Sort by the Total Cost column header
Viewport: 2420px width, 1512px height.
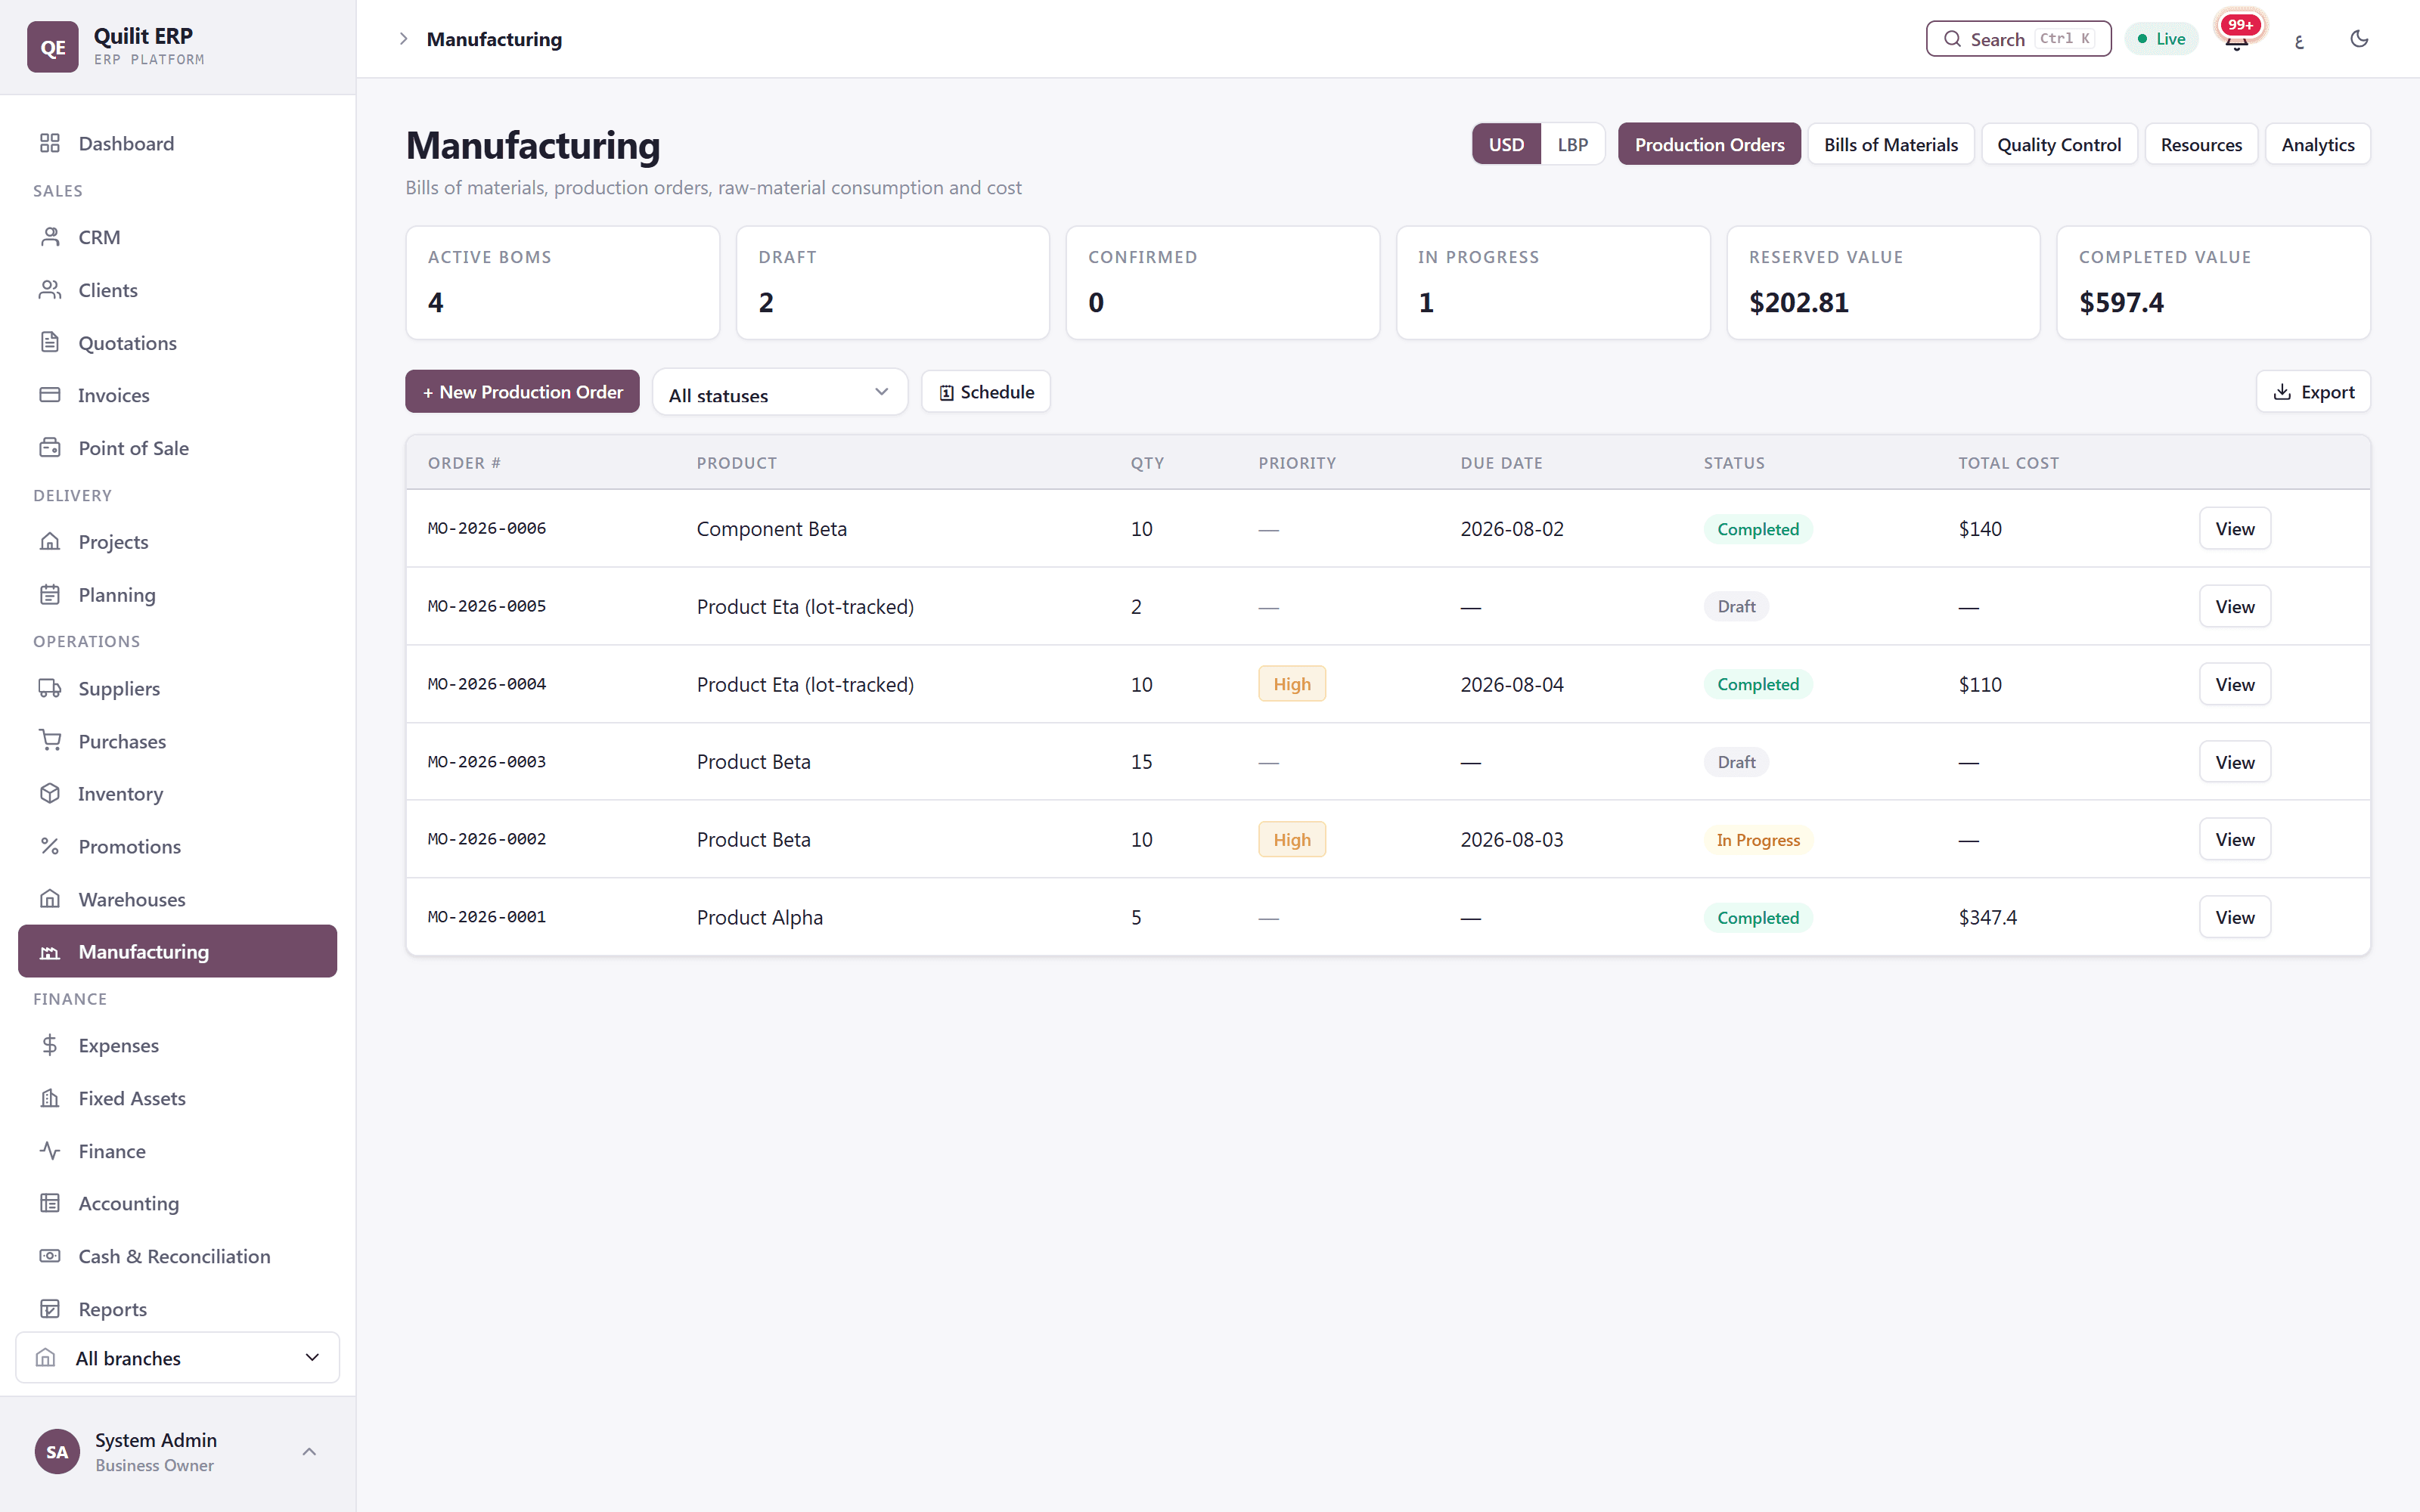[x=2008, y=463]
